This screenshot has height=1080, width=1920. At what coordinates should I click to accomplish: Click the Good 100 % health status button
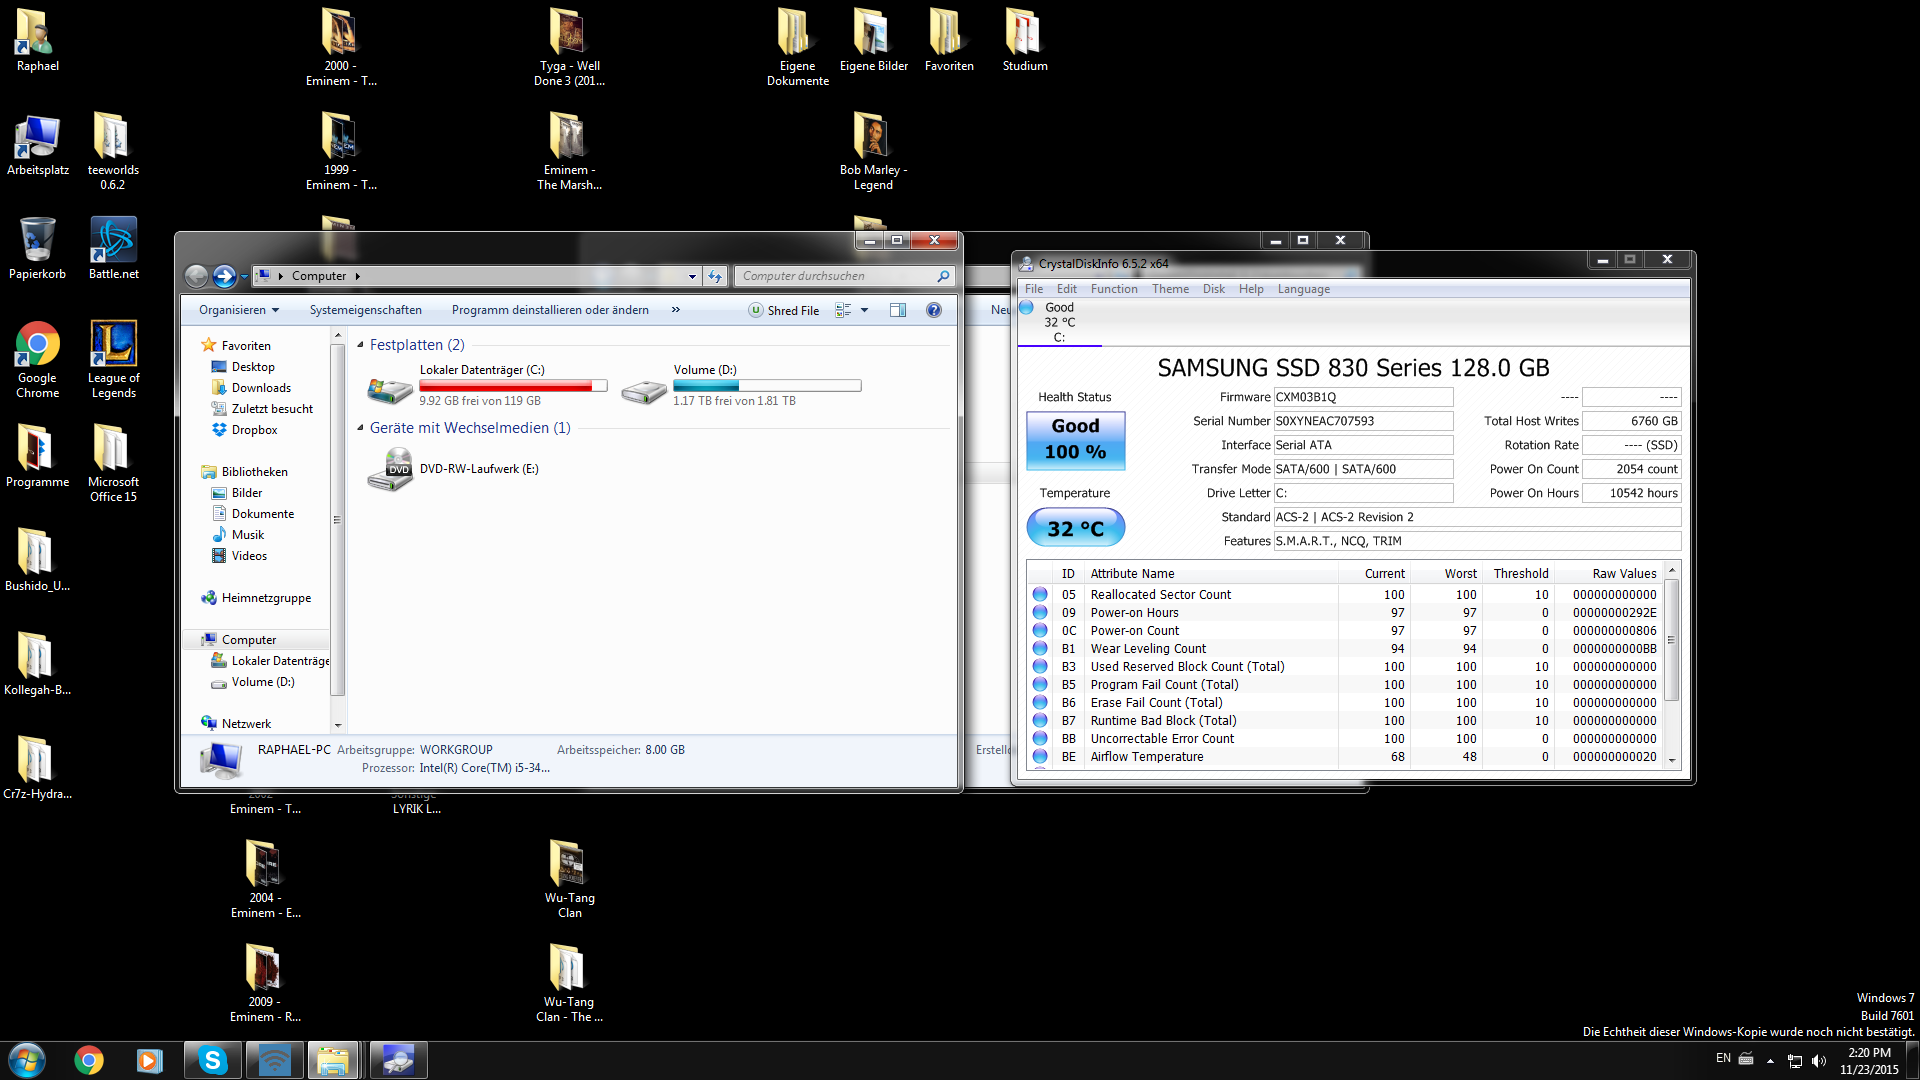[1075, 440]
